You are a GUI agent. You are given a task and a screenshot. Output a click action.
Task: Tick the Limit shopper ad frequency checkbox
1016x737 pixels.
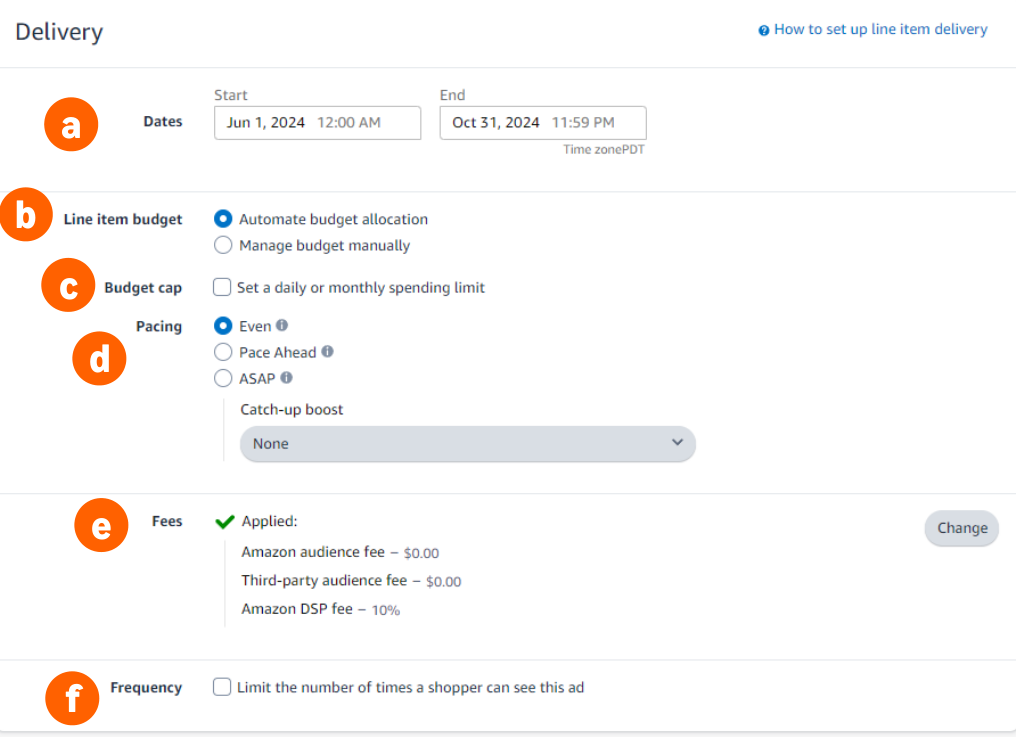(222, 687)
